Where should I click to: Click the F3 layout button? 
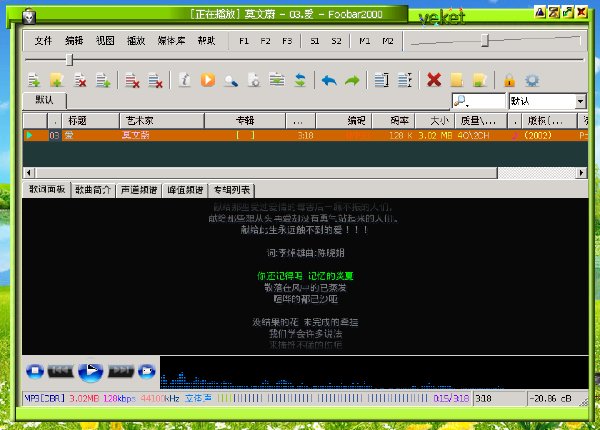coord(287,41)
